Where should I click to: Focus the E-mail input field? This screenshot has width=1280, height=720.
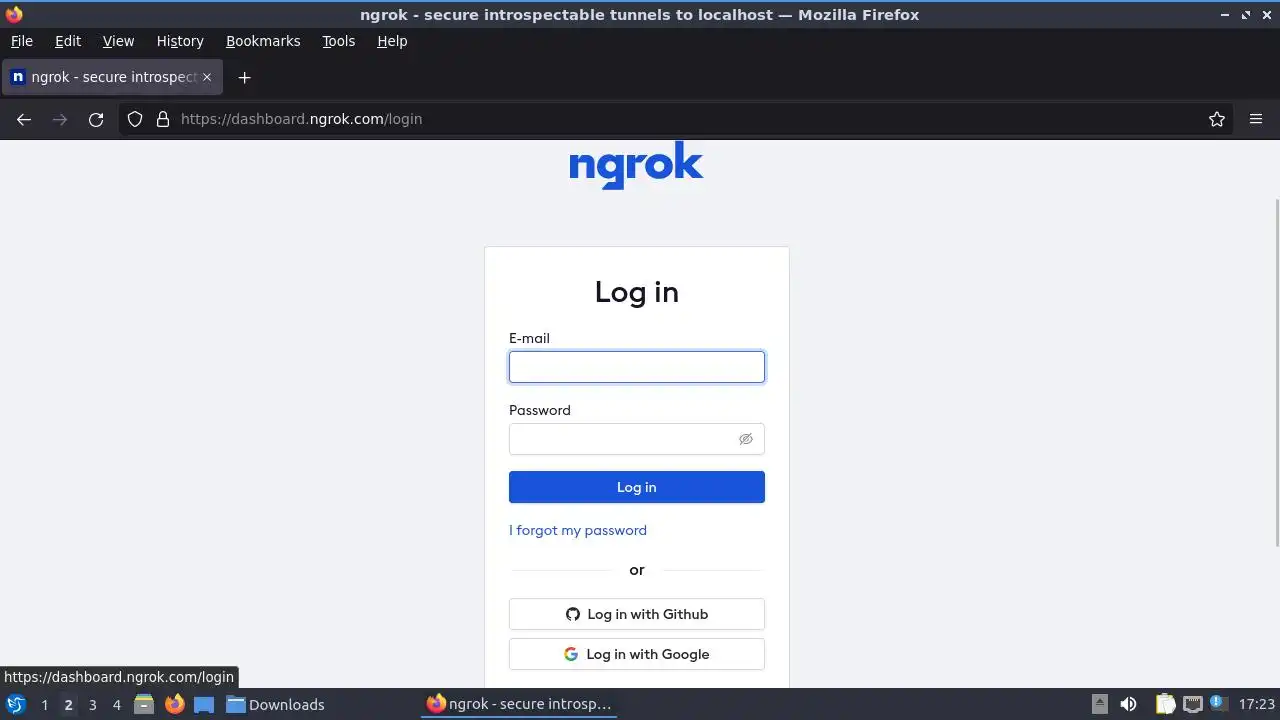point(636,367)
